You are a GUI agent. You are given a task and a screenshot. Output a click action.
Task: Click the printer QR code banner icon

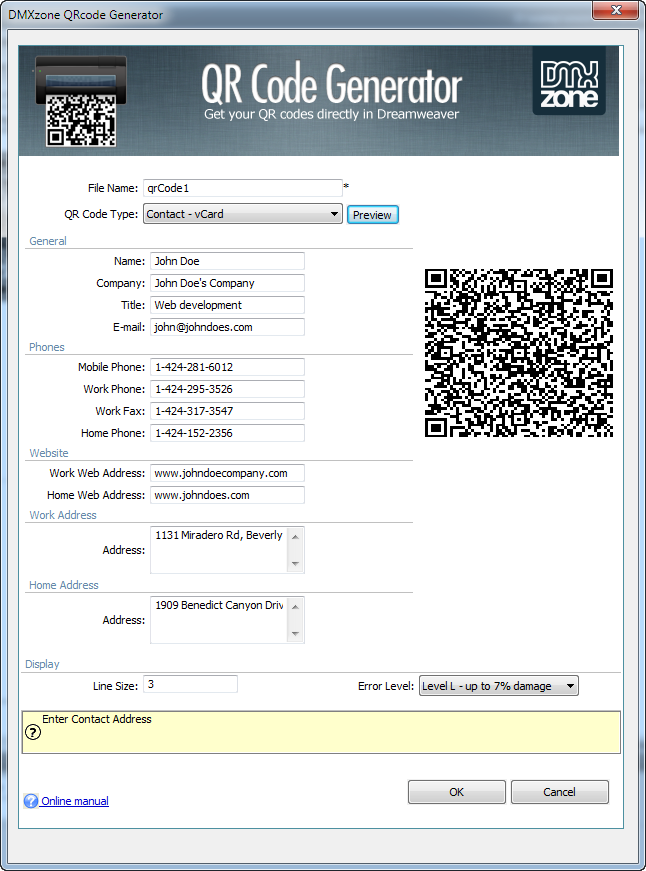(x=81, y=101)
